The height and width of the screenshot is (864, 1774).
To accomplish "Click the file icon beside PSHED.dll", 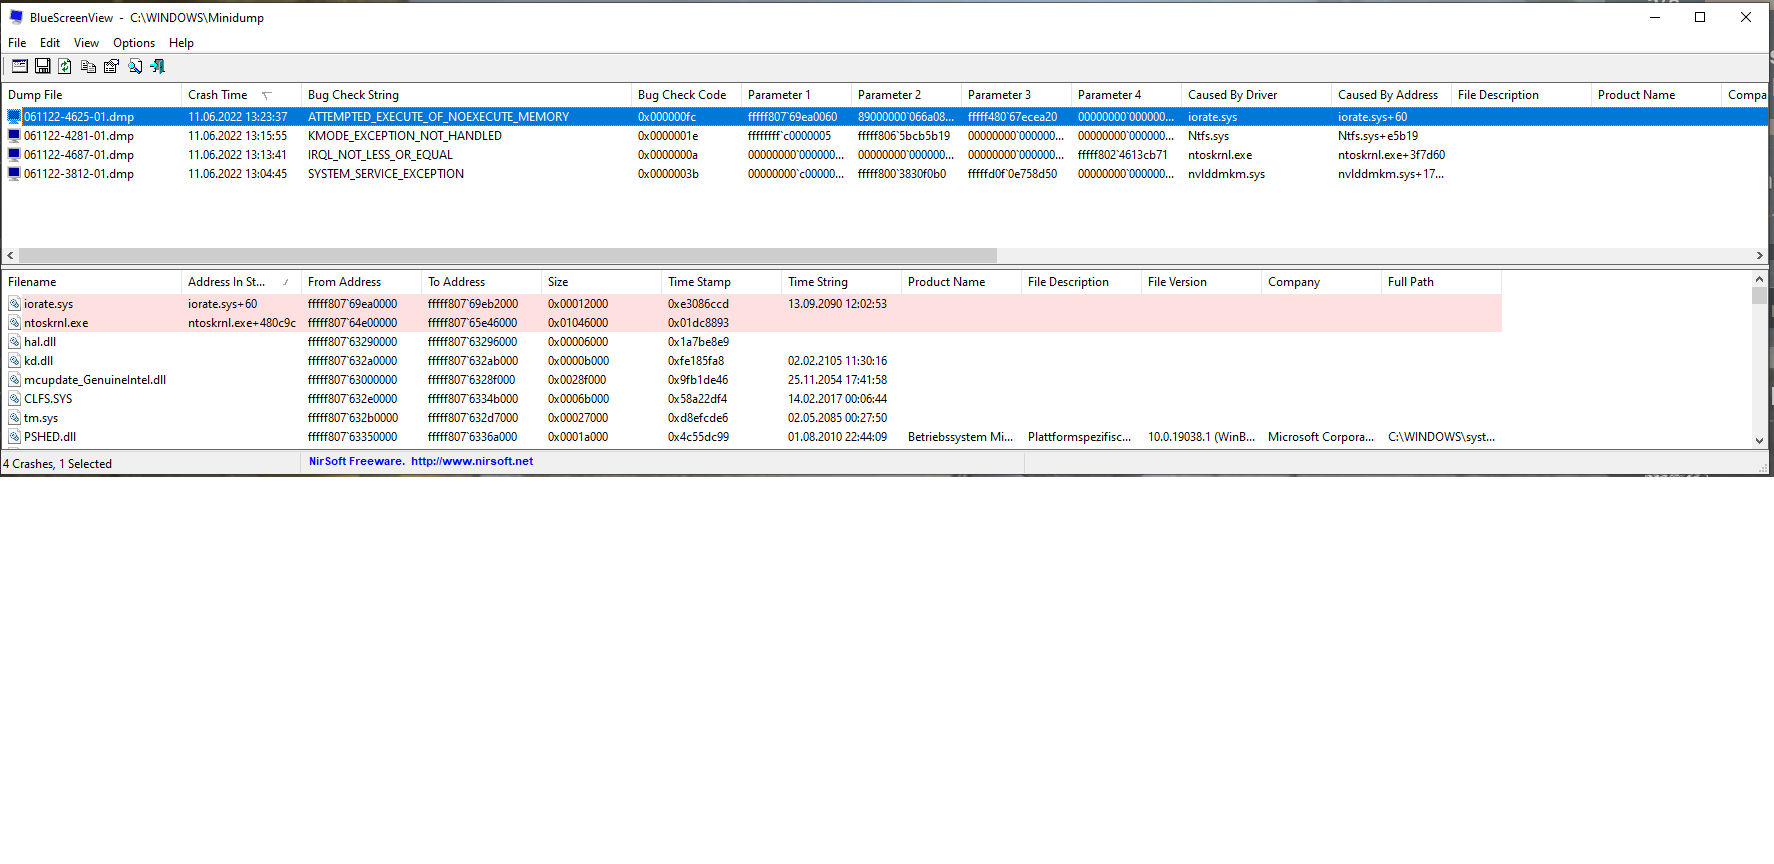I will pyautogui.click(x=15, y=437).
